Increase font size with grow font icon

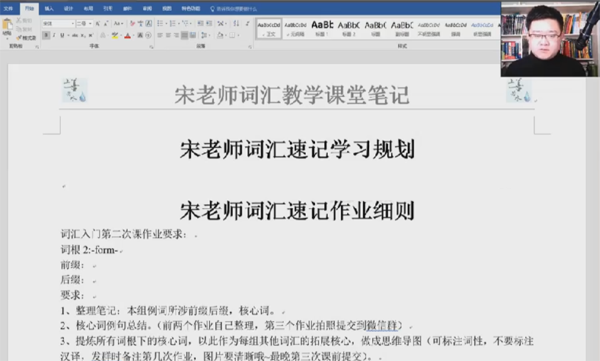point(98,24)
